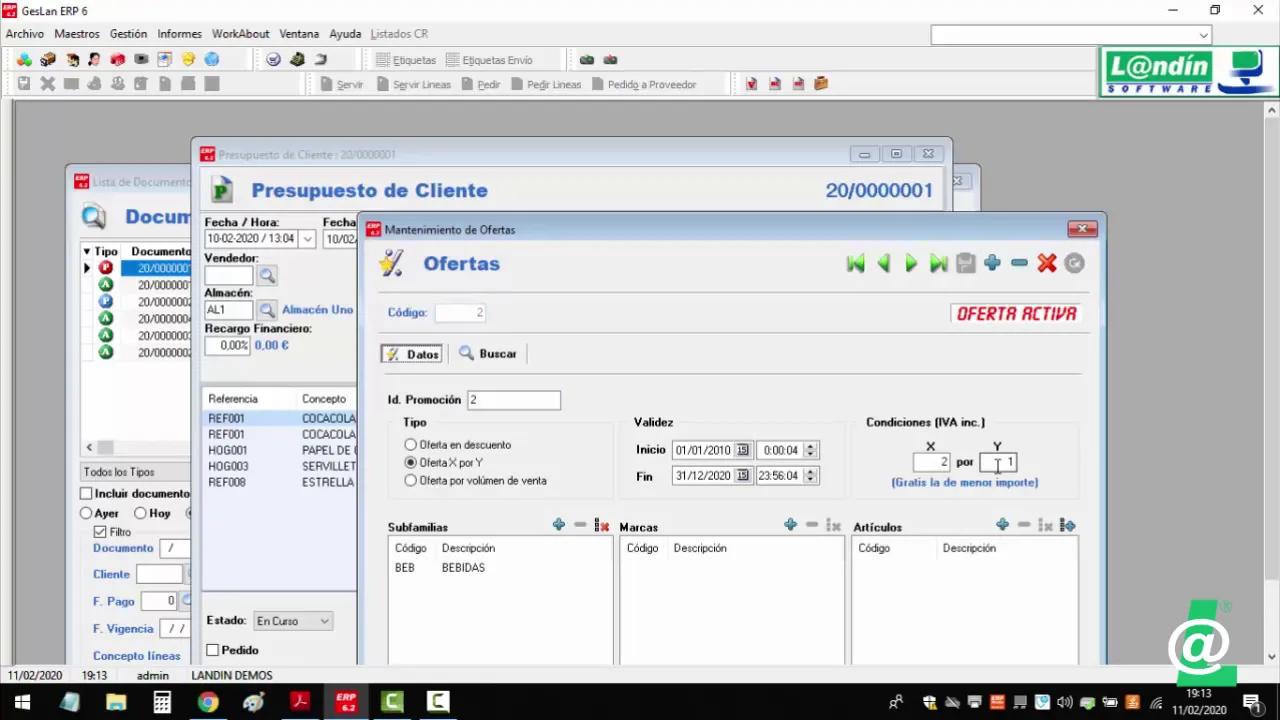This screenshot has height=720, width=1280.
Task: Add new offer with top plus icon
Action: click(992, 263)
